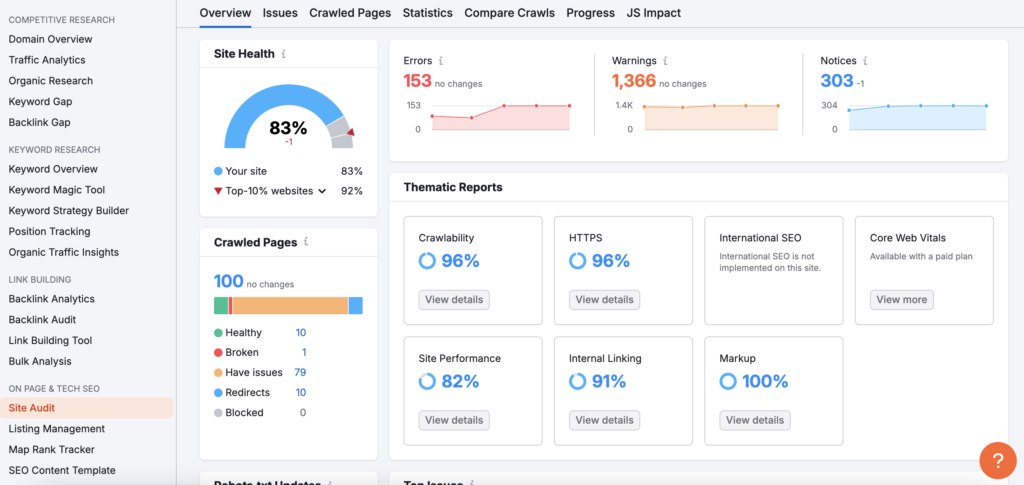This screenshot has width=1024, height=485.
Task: Open Keyword Strategy Builder in the sidebar
Action: pos(69,211)
